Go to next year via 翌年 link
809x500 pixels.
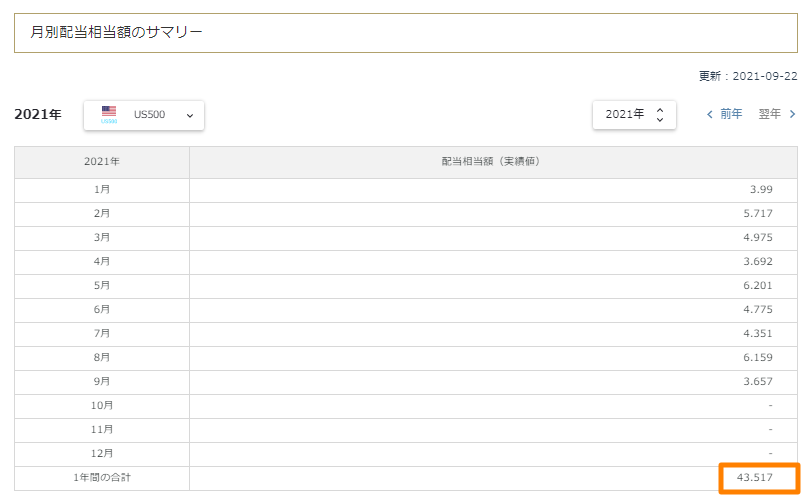[769, 114]
